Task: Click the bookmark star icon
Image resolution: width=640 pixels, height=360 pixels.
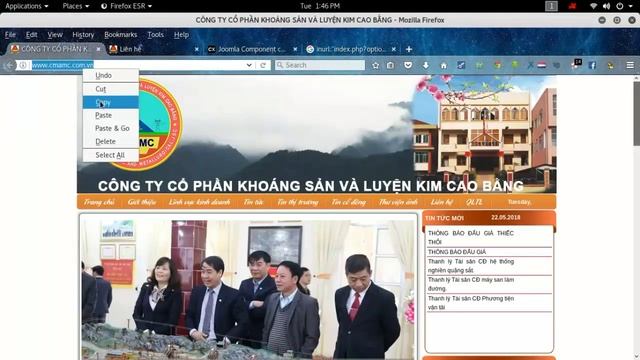Action: coord(376,65)
